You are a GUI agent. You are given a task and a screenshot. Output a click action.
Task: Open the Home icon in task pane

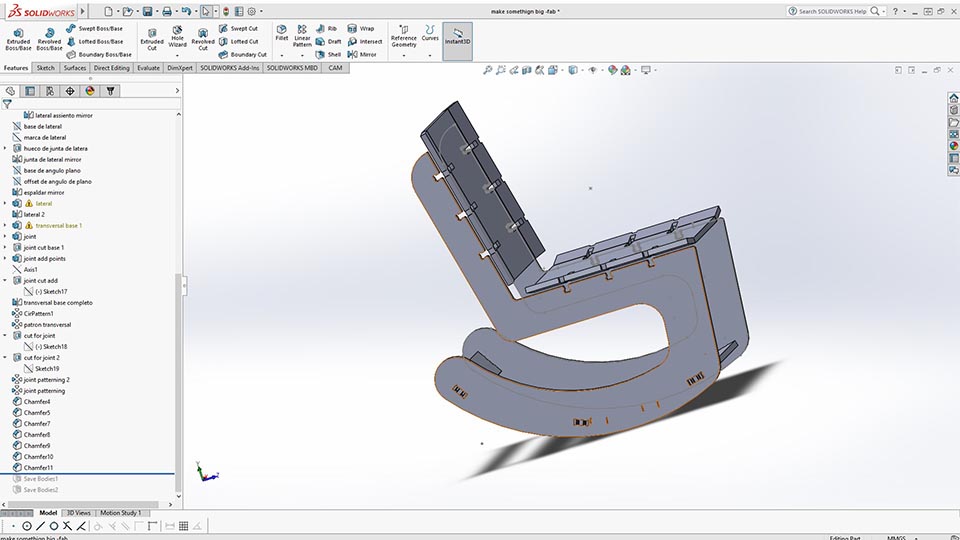[x=954, y=98]
